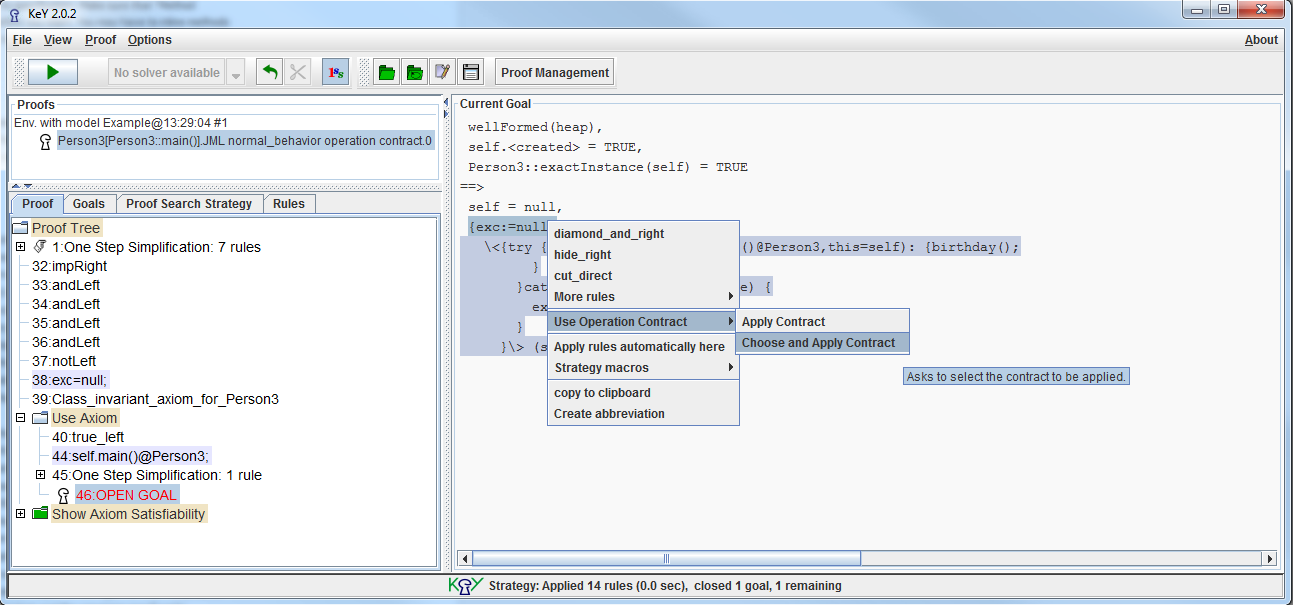This screenshot has height=605, width=1293.
Task: Open the Proof menu
Action: pyautogui.click(x=101, y=40)
